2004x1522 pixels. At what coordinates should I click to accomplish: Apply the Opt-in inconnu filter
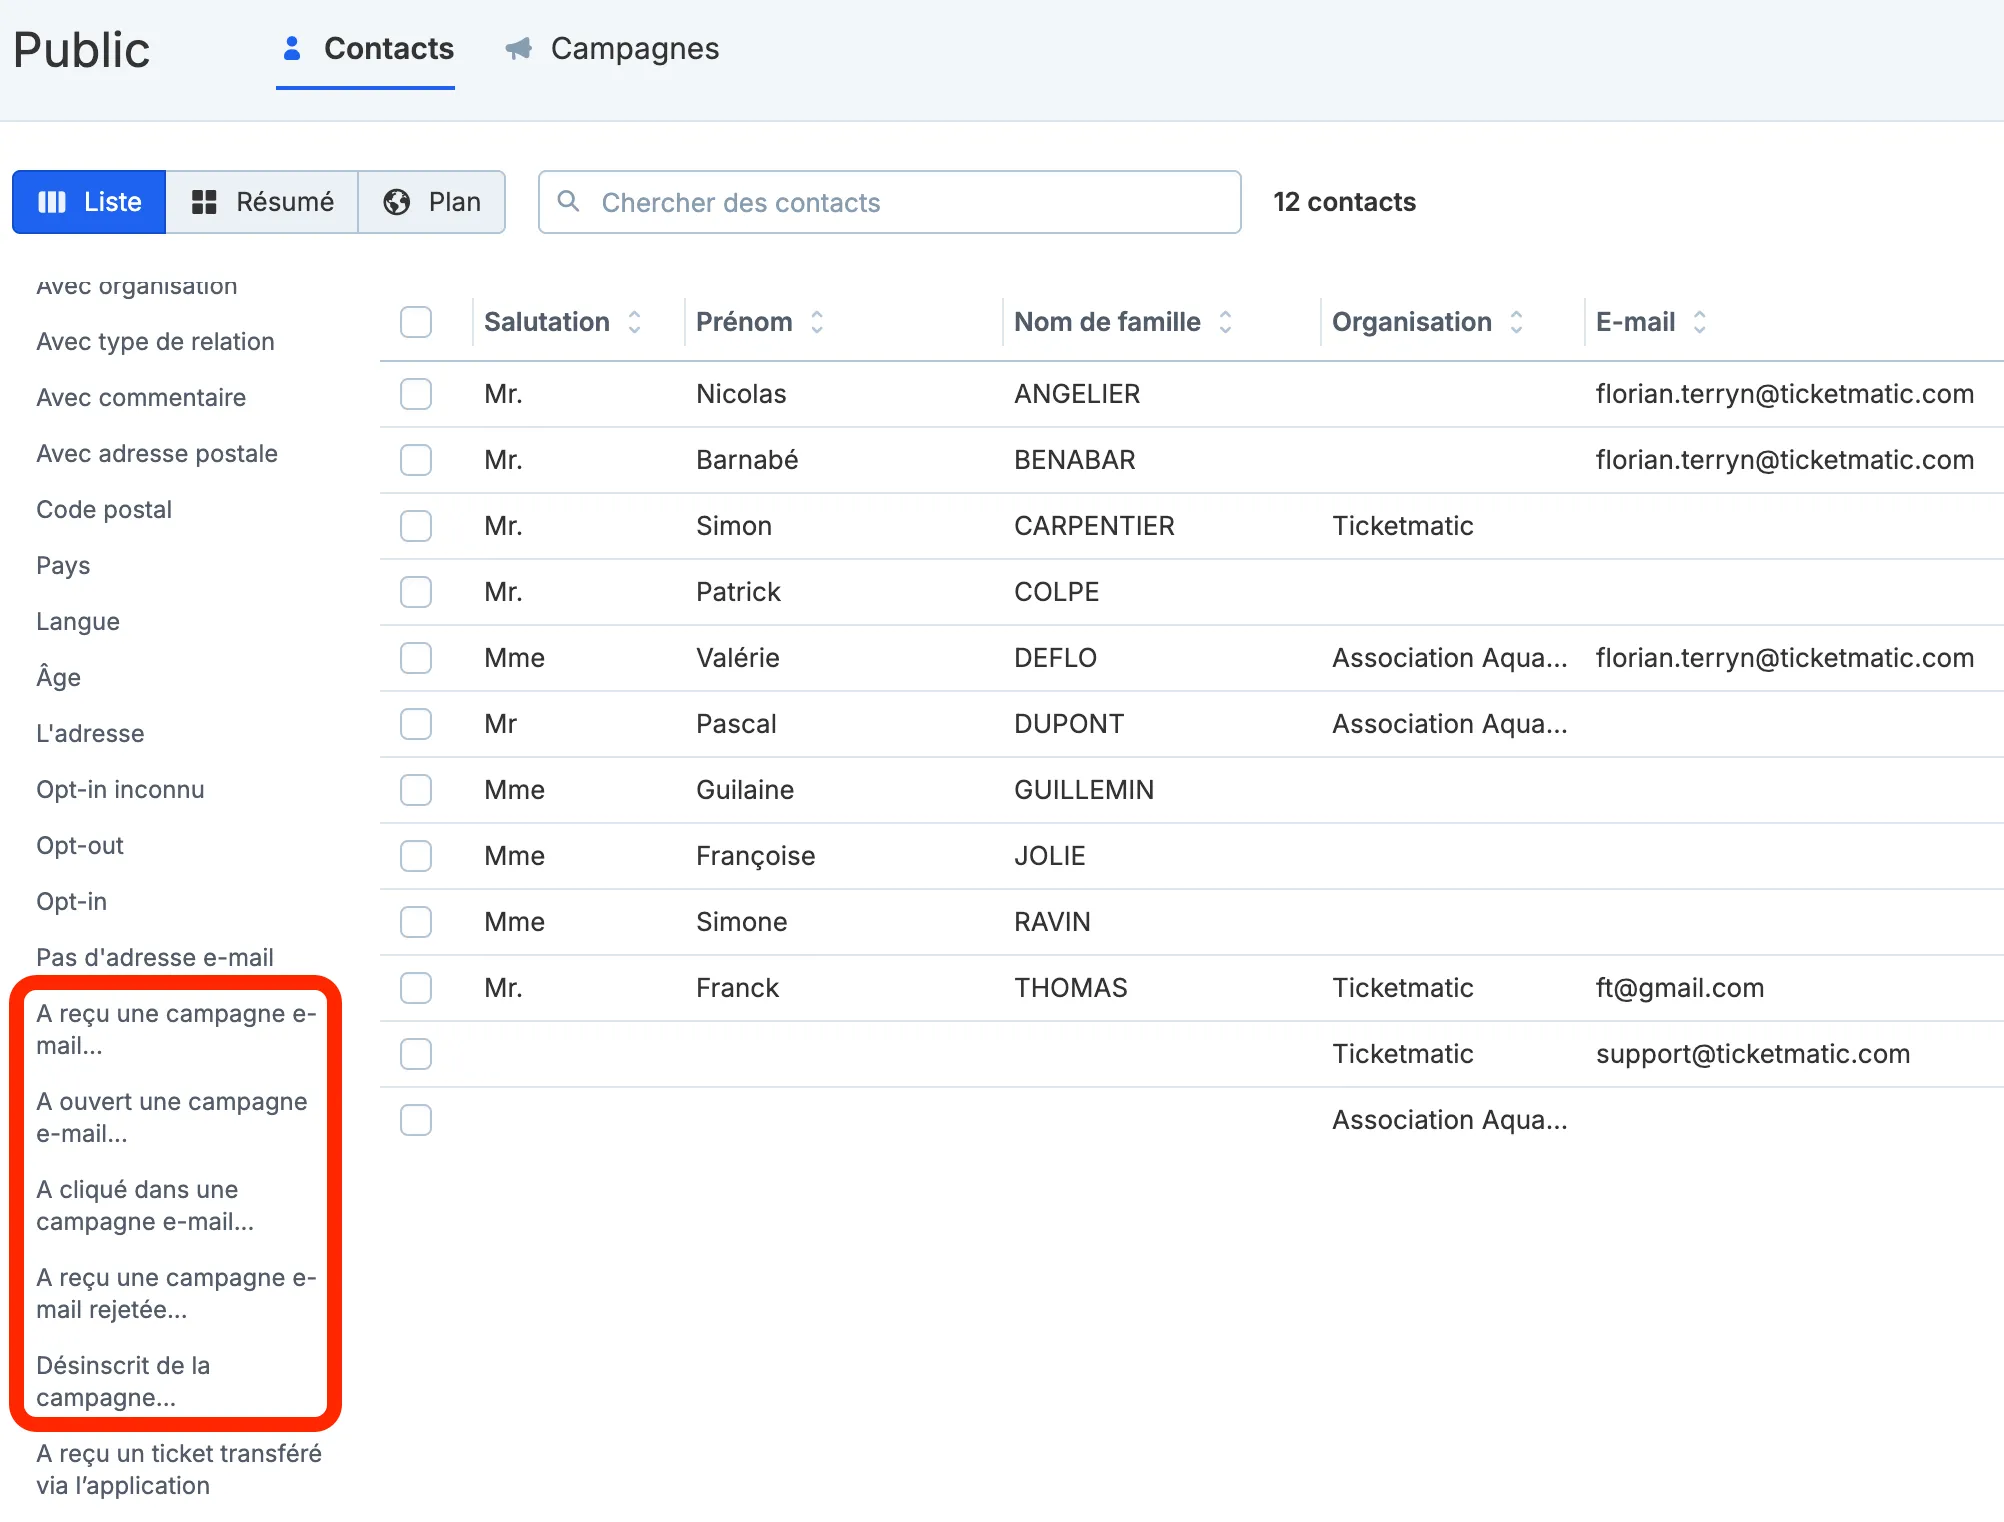pyautogui.click(x=120, y=790)
